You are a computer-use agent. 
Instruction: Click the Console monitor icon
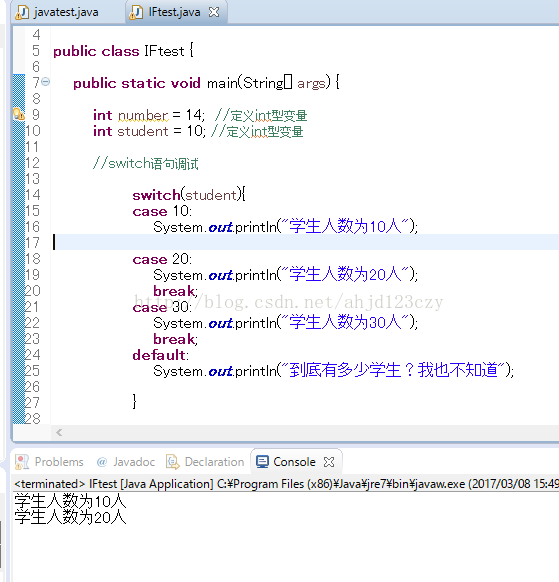(x=262, y=462)
